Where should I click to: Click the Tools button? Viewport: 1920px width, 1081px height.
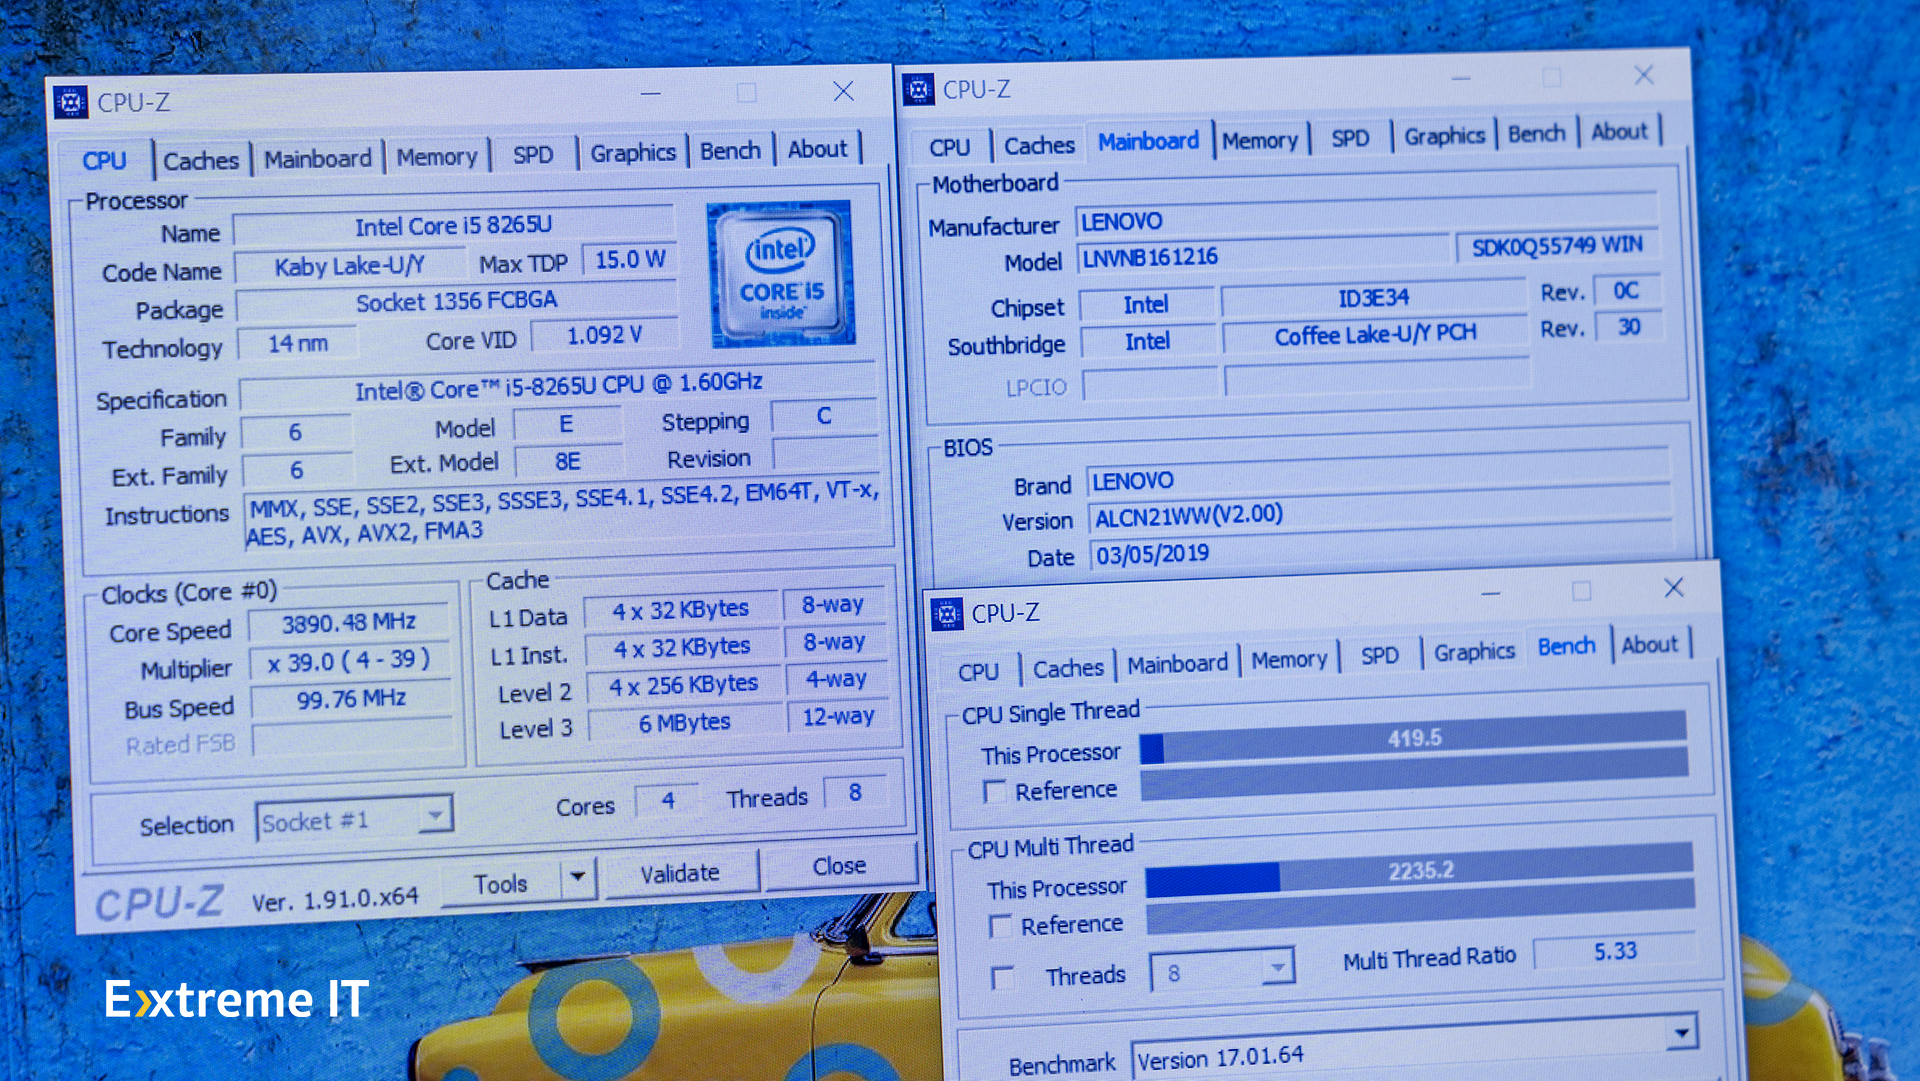click(x=500, y=884)
